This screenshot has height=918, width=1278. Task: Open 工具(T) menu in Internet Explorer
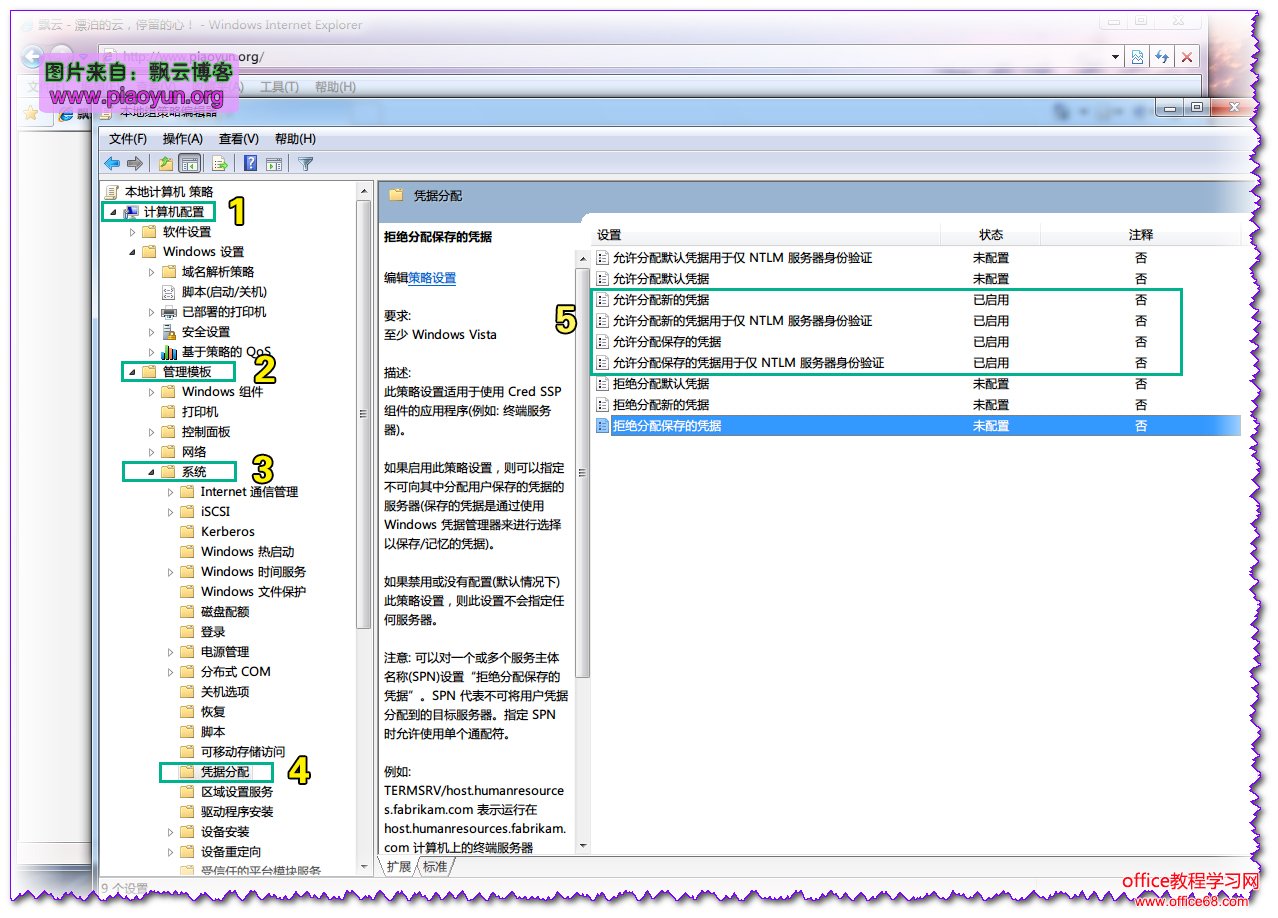[279, 87]
